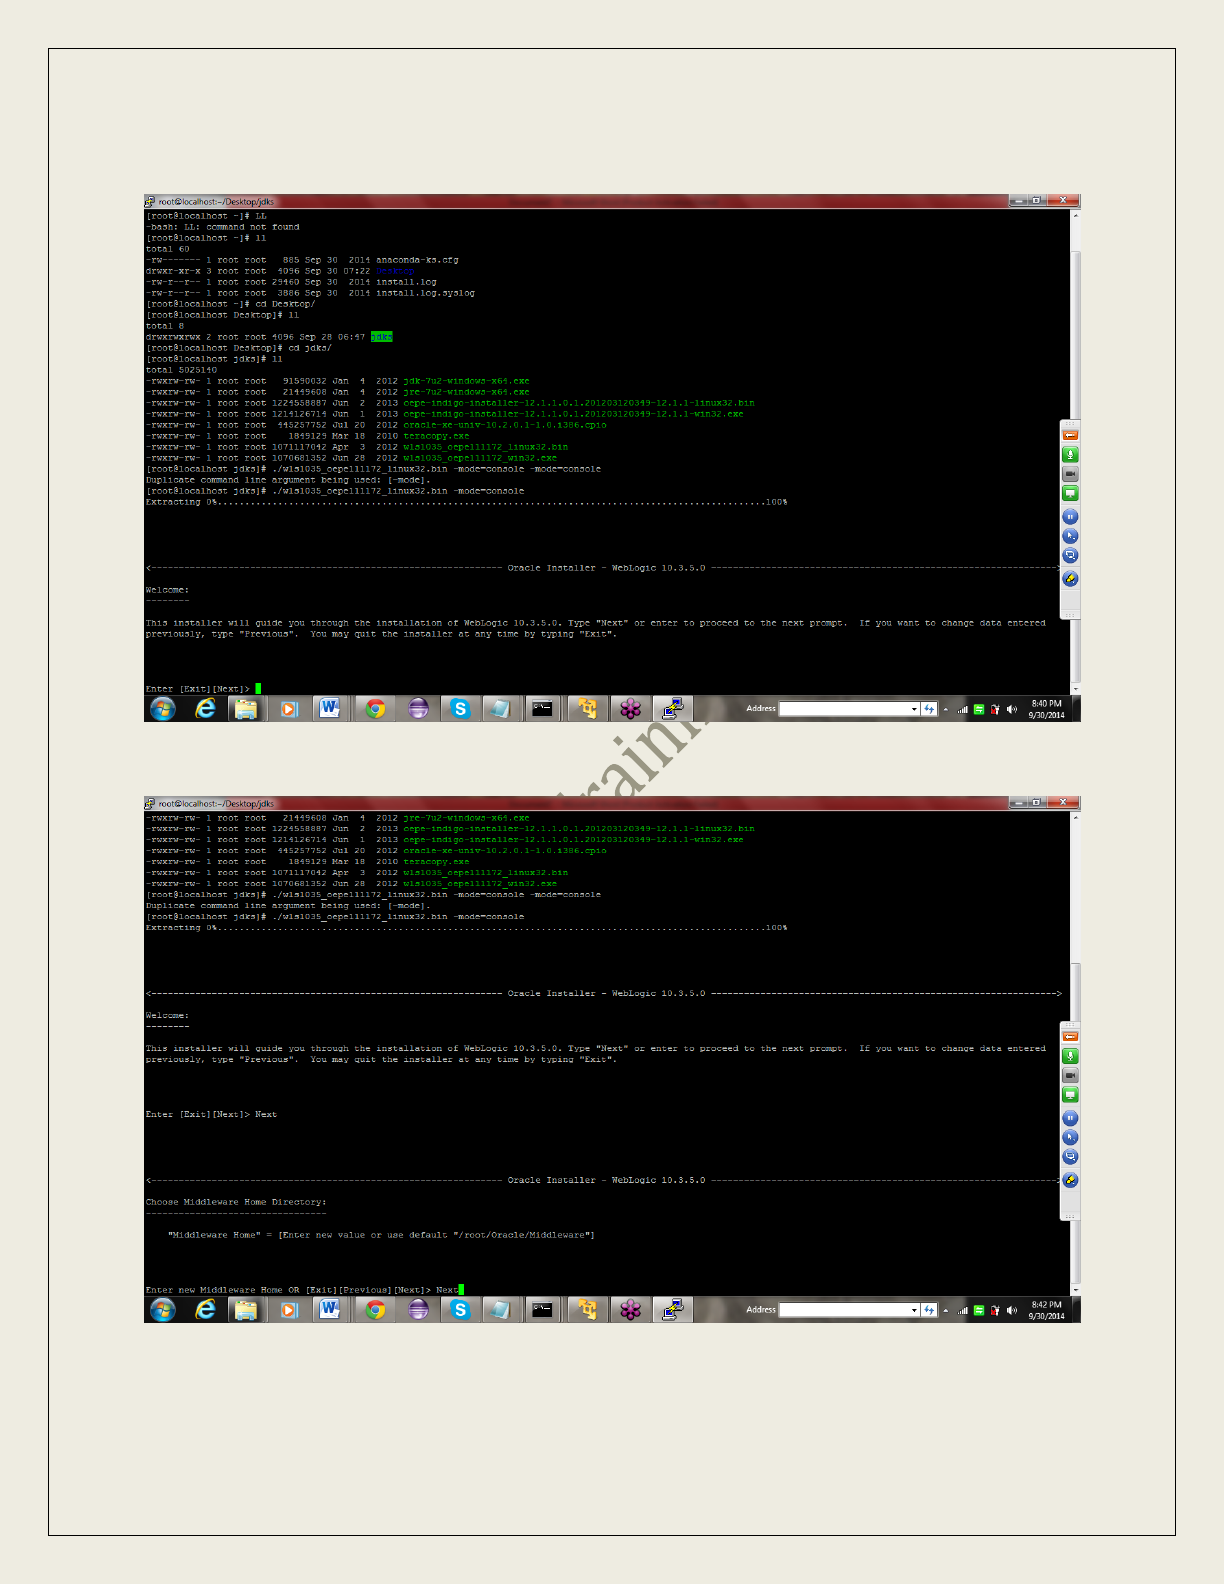Open the yellow VMware boxes icon in the 8:40 PM taskbar

pos(587,709)
